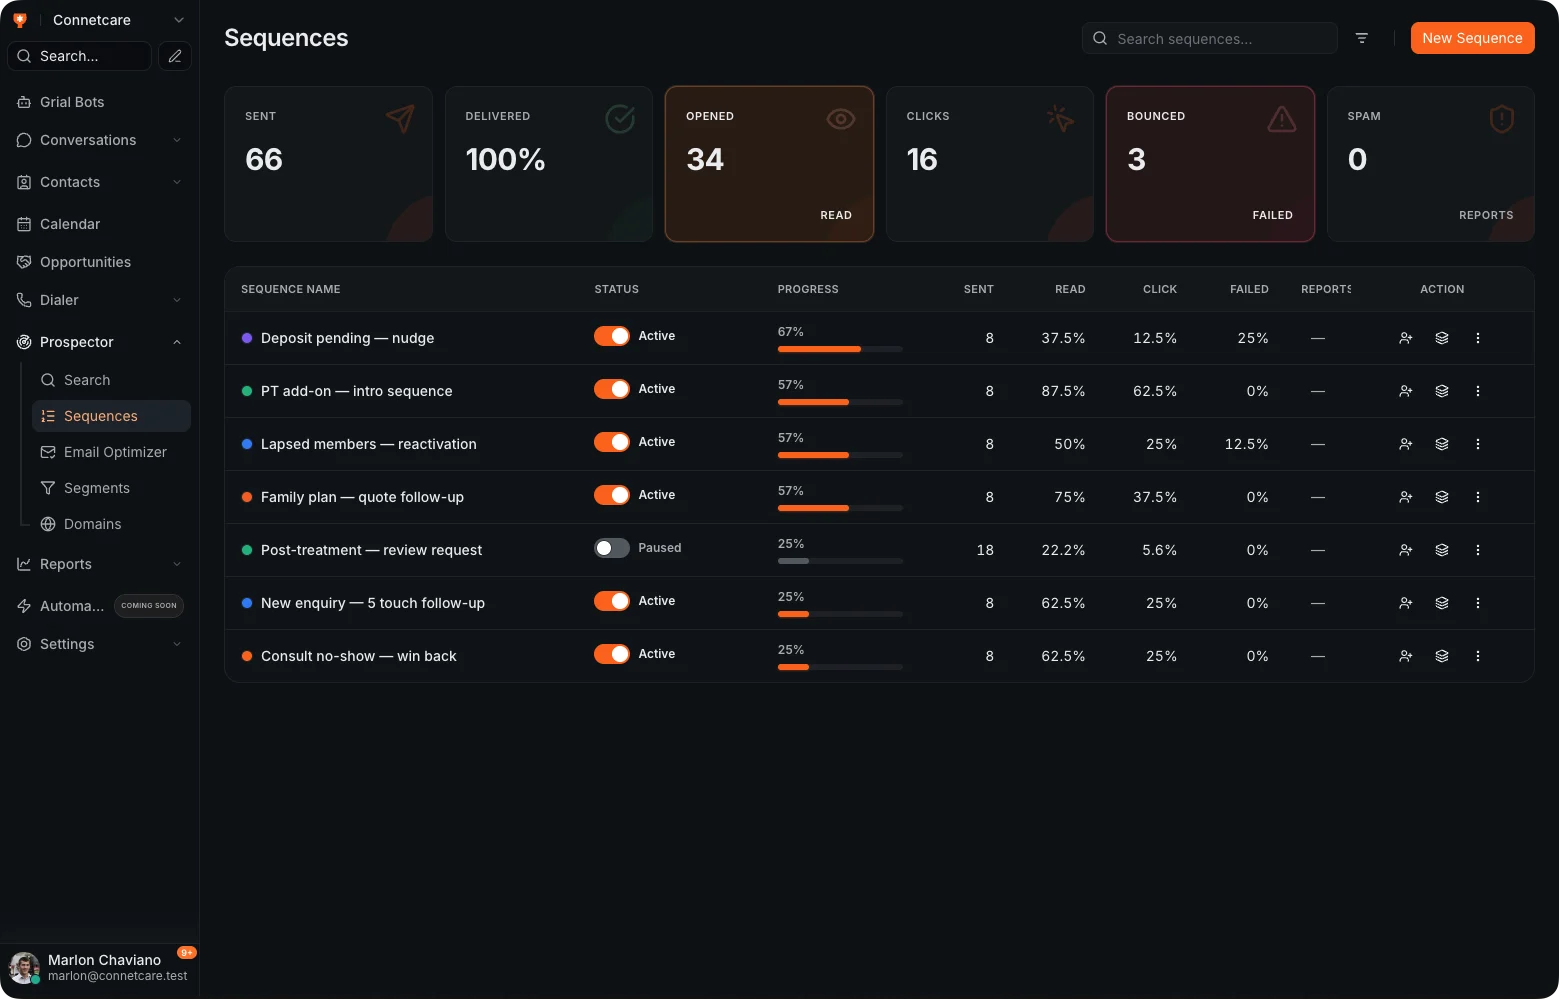Click the add-contact icon for Post-treatment review request
Viewport: 1559px width, 999px height.
(1405, 550)
